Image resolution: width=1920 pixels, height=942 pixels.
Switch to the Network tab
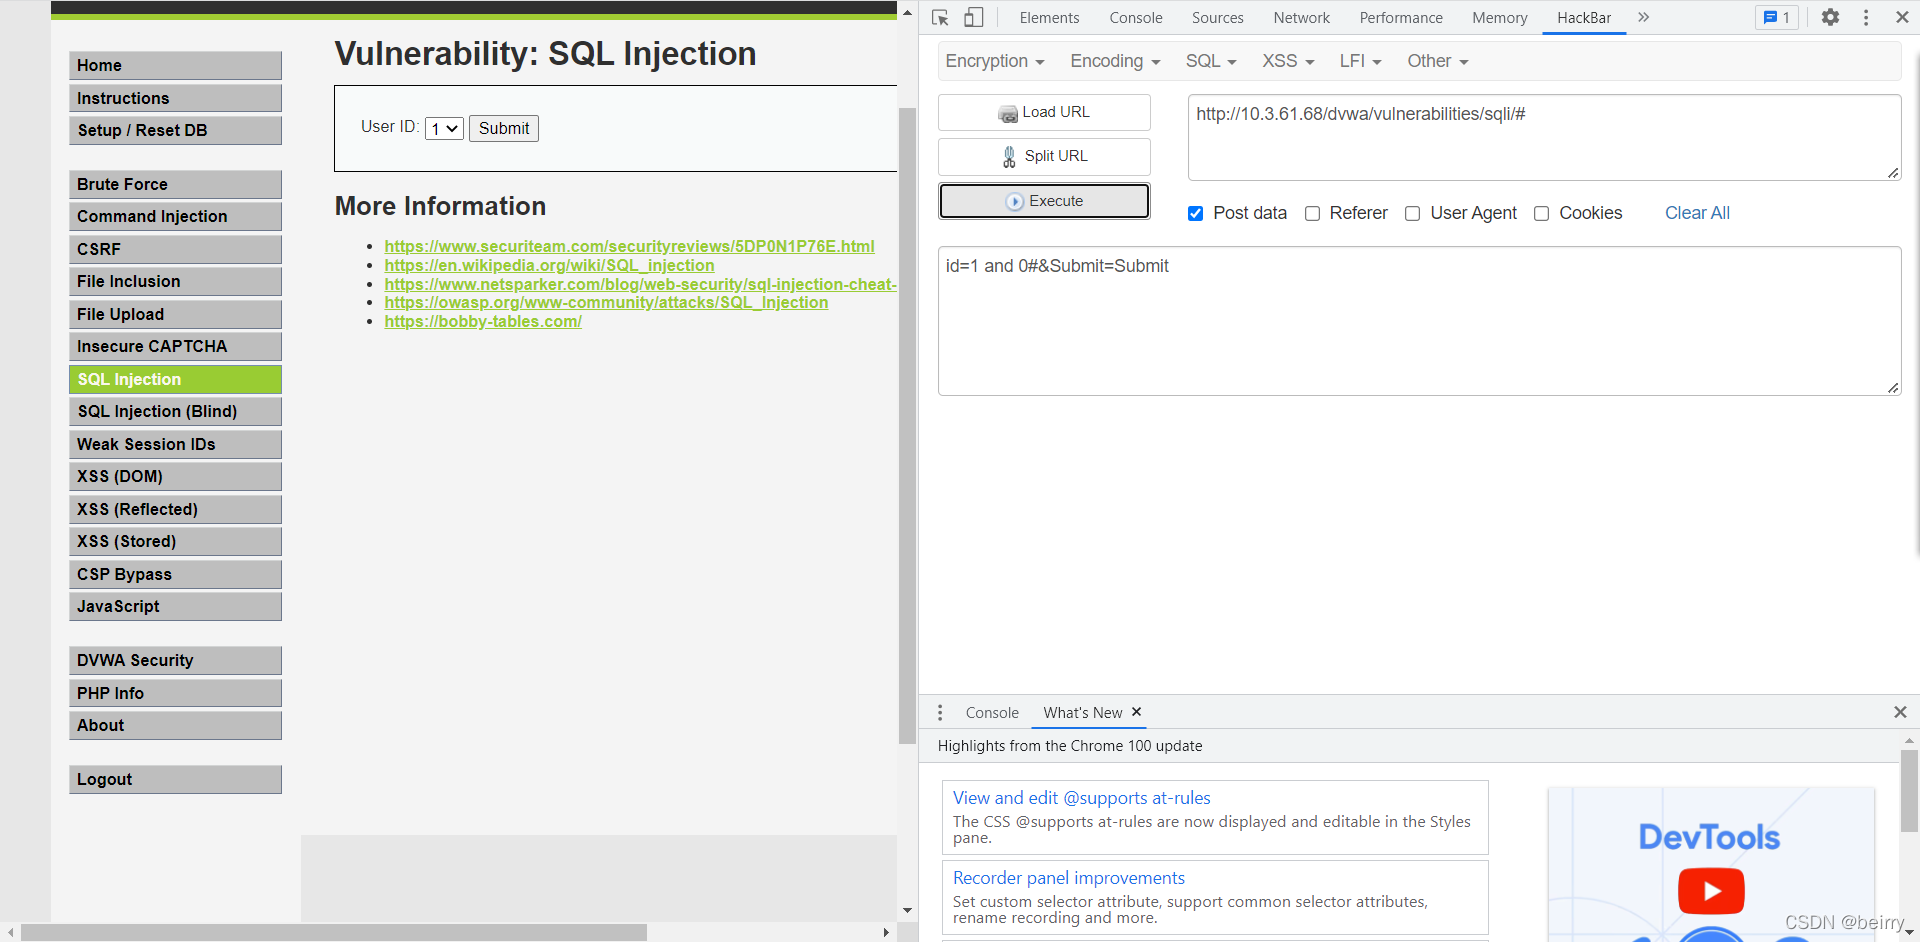coord(1301,18)
